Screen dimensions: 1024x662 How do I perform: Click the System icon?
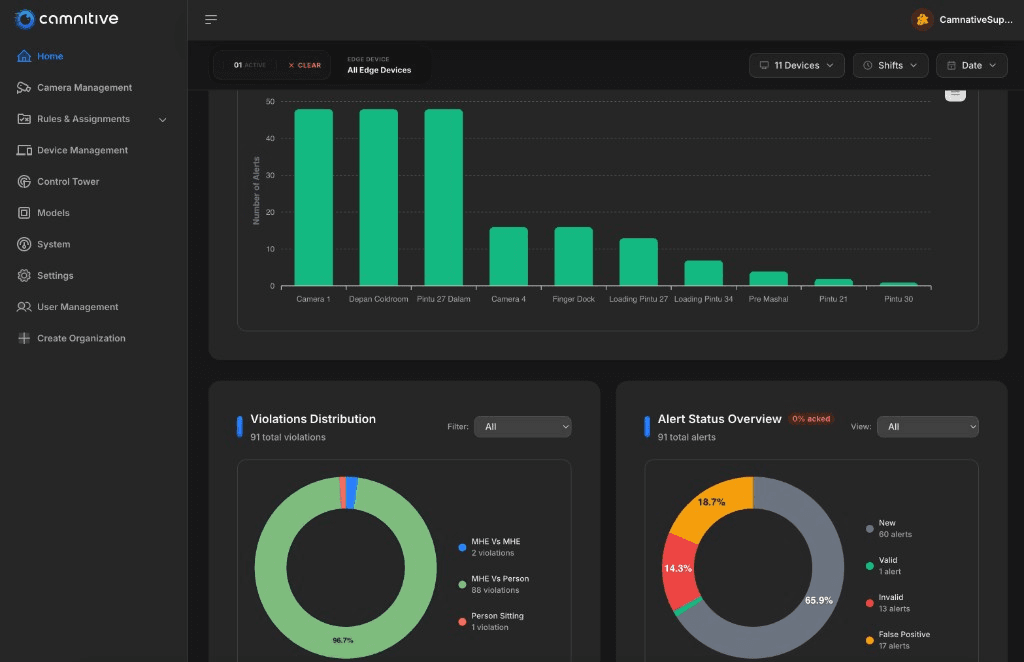click(24, 244)
